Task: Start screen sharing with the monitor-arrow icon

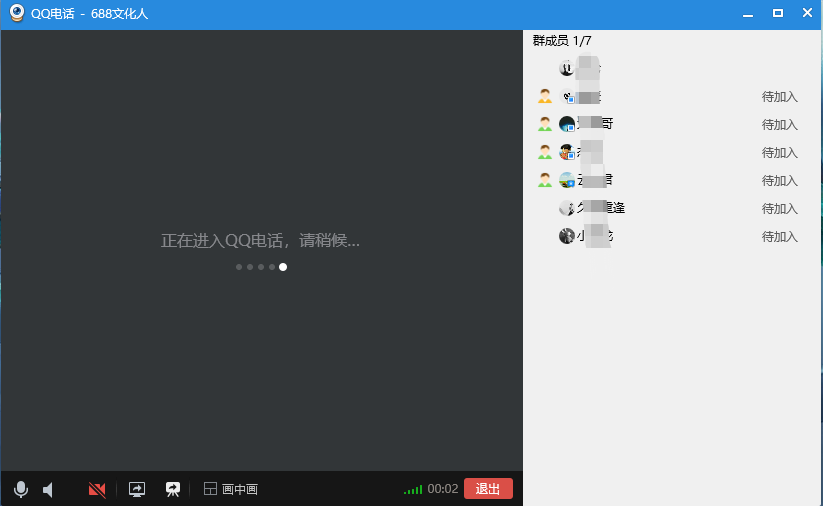Action: [137, 490]
